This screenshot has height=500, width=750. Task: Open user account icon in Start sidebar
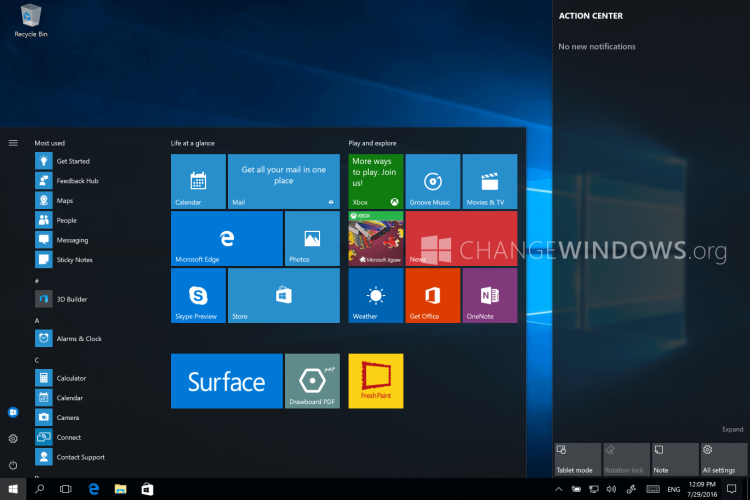click(x=13, y=412)
